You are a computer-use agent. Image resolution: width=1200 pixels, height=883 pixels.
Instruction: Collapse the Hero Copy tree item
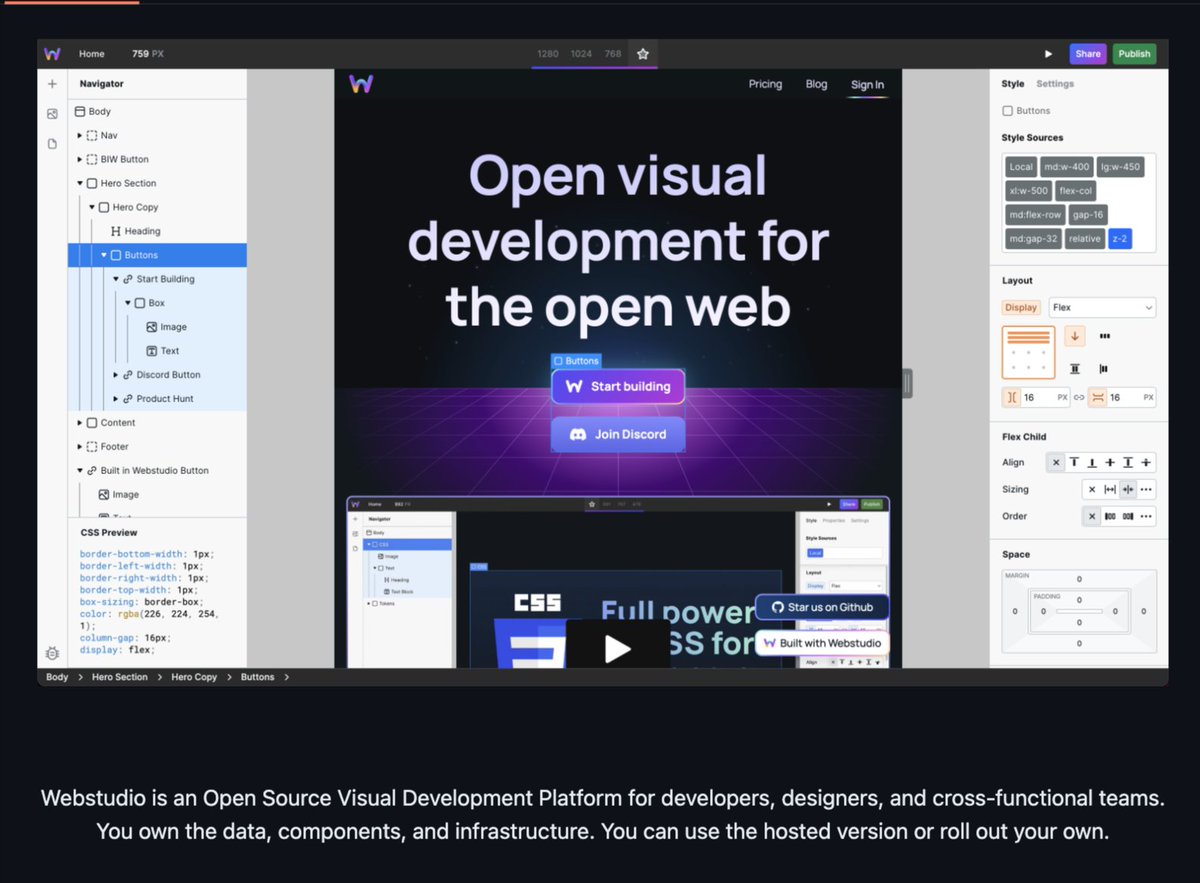point(92,207)
